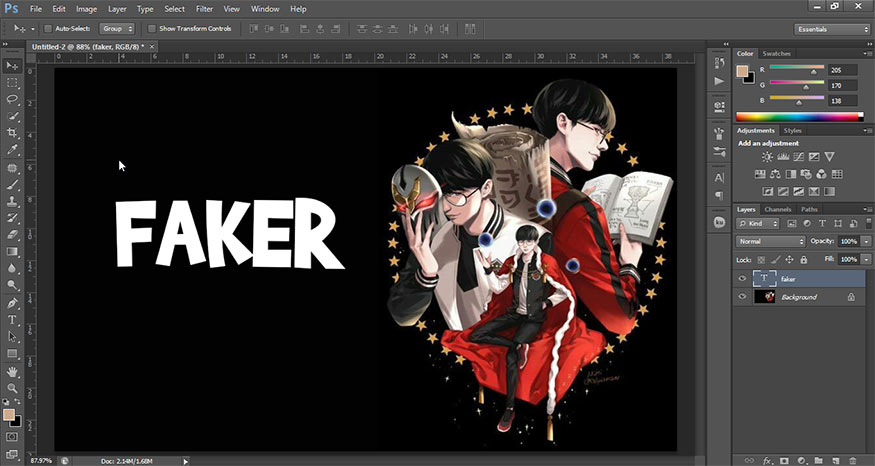Click the Color Balance adjustment icon
The image size is (875, 466).
tap(775, 174)
